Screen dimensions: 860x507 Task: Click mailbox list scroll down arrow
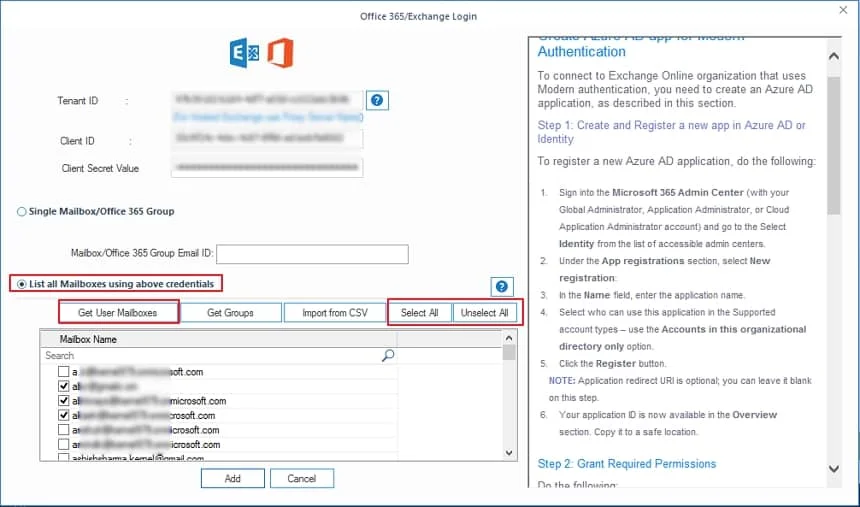tap(509, 453)
